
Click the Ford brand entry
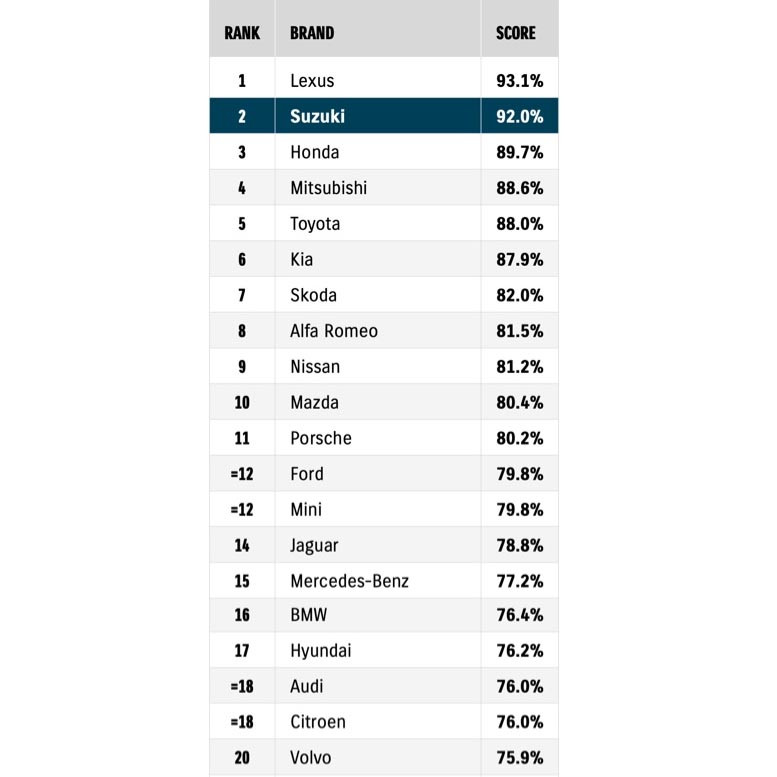(x=307, y=474)
